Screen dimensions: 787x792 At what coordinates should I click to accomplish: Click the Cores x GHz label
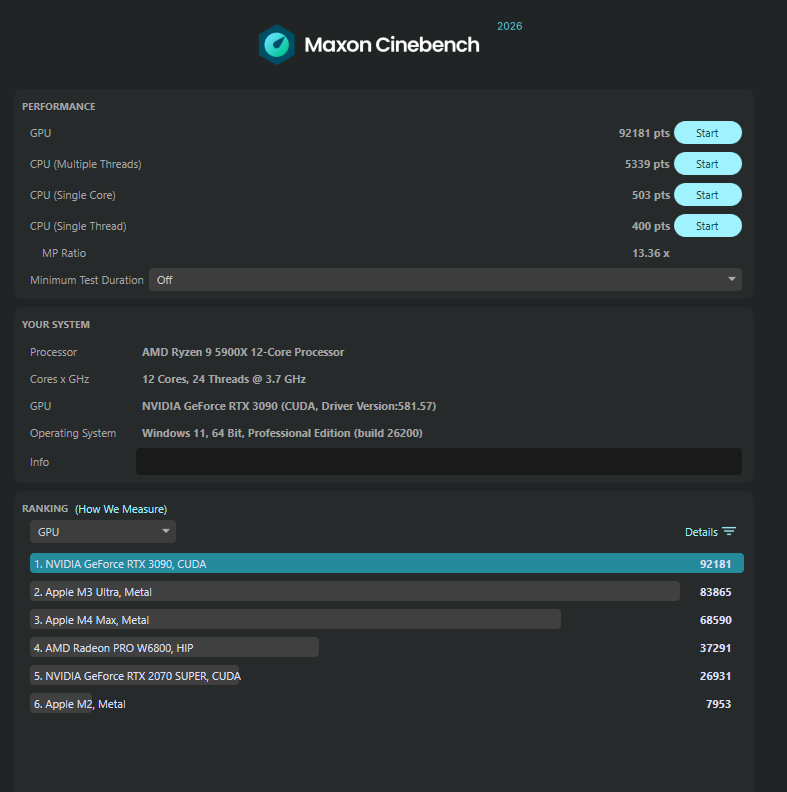point(60,379)
